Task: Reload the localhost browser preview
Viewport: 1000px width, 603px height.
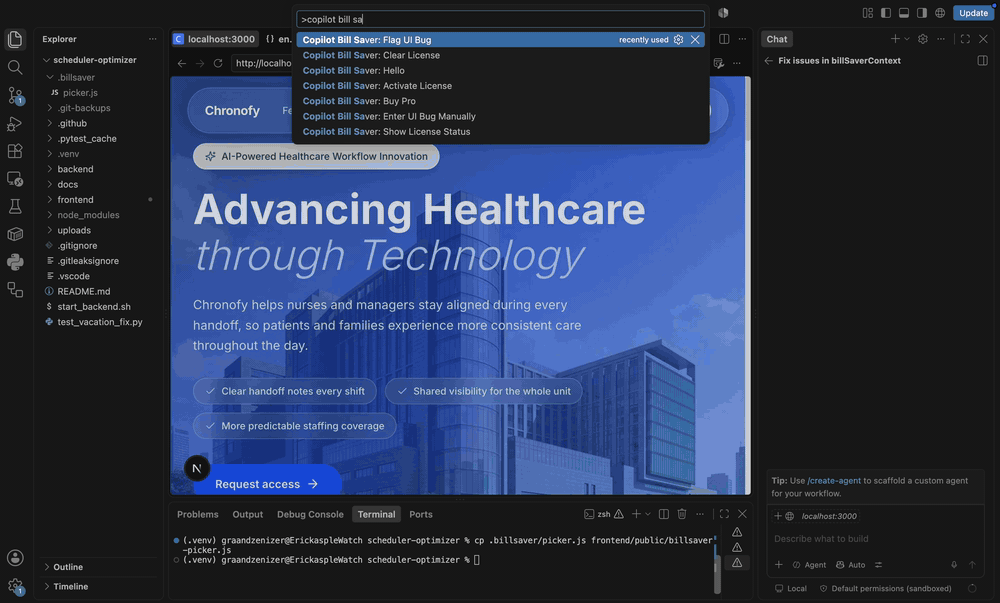Action: click(x=218, y=63)
